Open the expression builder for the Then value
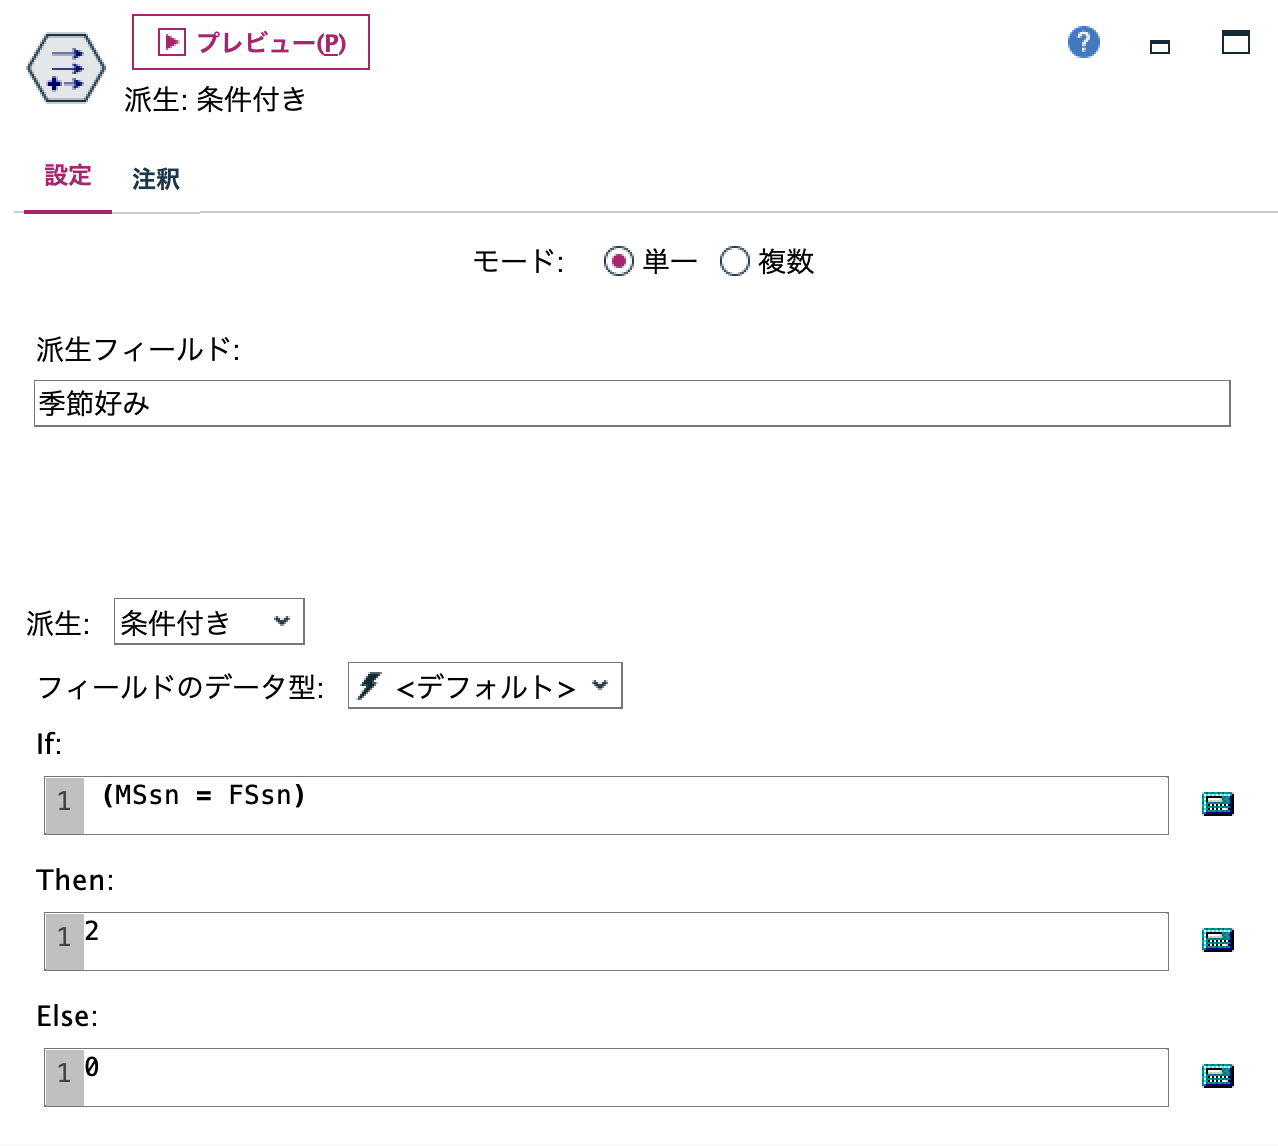The height and width of the screenshot is (1146, 1278). click(1216, 939)
